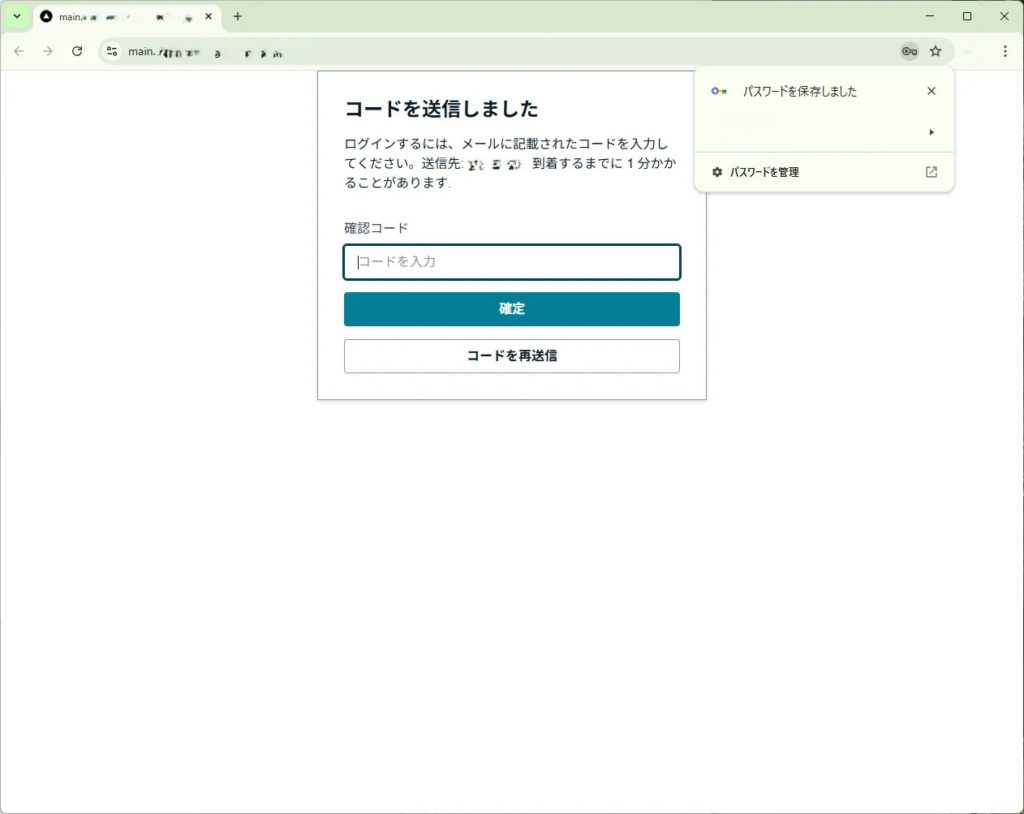Open a new tab with the plus button
Viewport: 1024px width, 814px height.
pyautogui.click(x=237, y=16)
